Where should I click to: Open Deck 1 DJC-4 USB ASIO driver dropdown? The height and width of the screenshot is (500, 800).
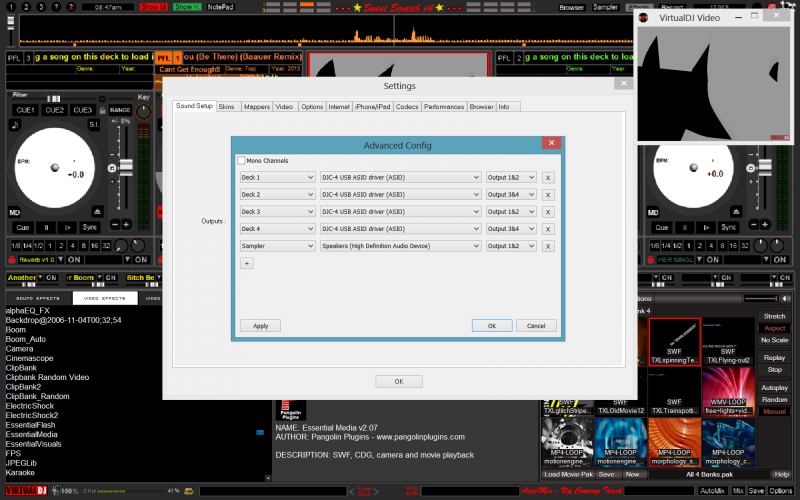coord(401,178)
